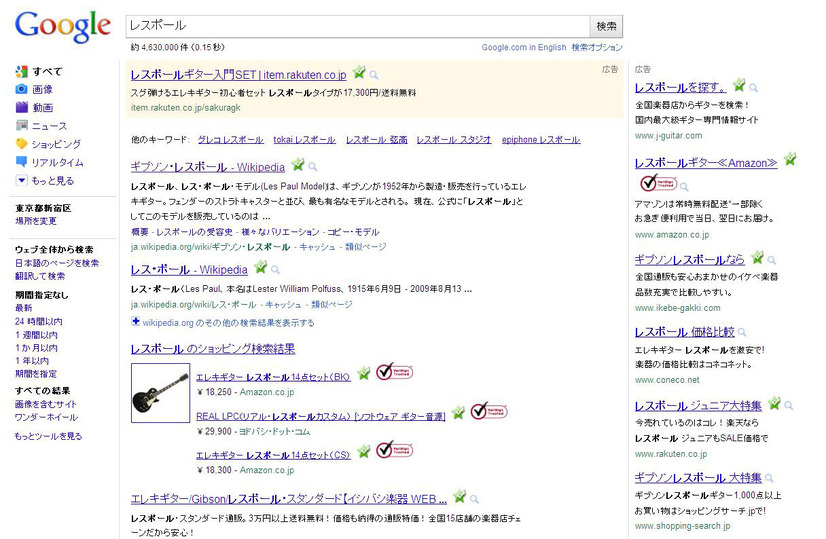The height and width of the screenshot is (539, 826).
Task: Open Google.com in English link
Action: pos(524,47)
